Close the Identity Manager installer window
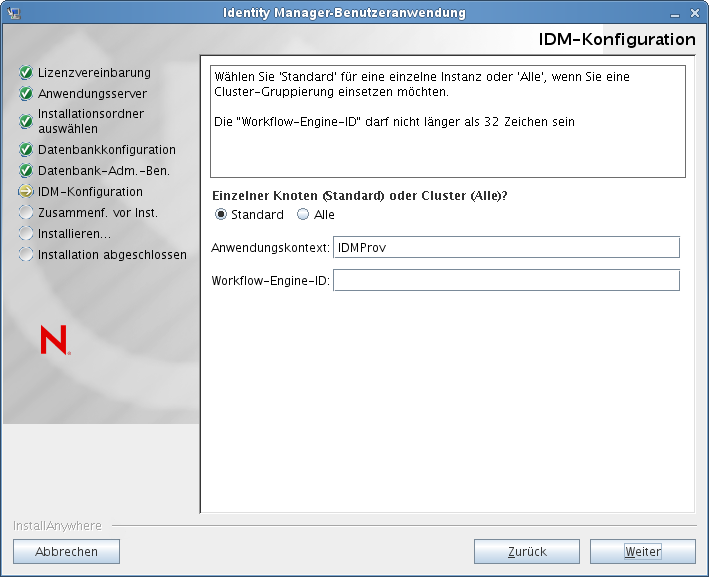 pyautogui.click(x=695, y=14)
